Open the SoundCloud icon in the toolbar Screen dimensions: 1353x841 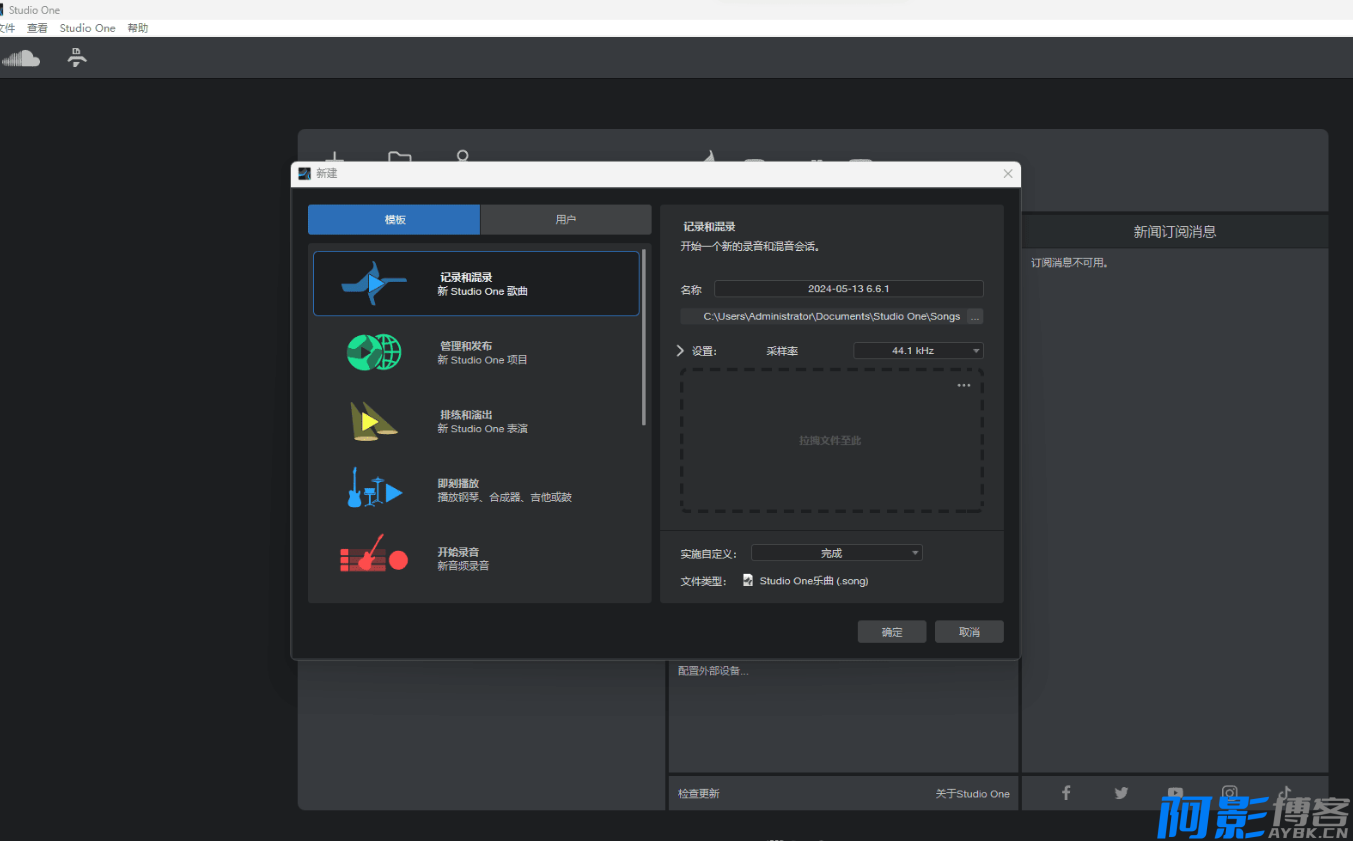pyautogui.click(x=20, y=58)
